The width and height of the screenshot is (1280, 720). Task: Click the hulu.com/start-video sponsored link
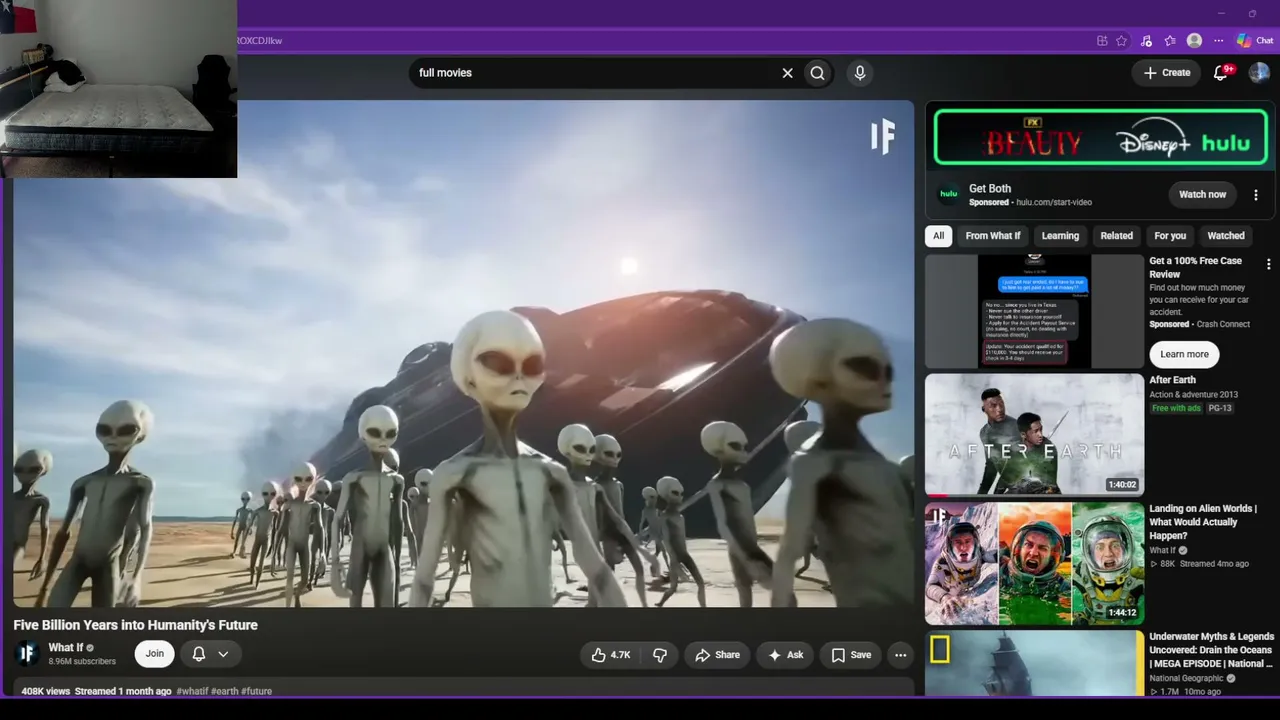click(x=1054, y=202)
